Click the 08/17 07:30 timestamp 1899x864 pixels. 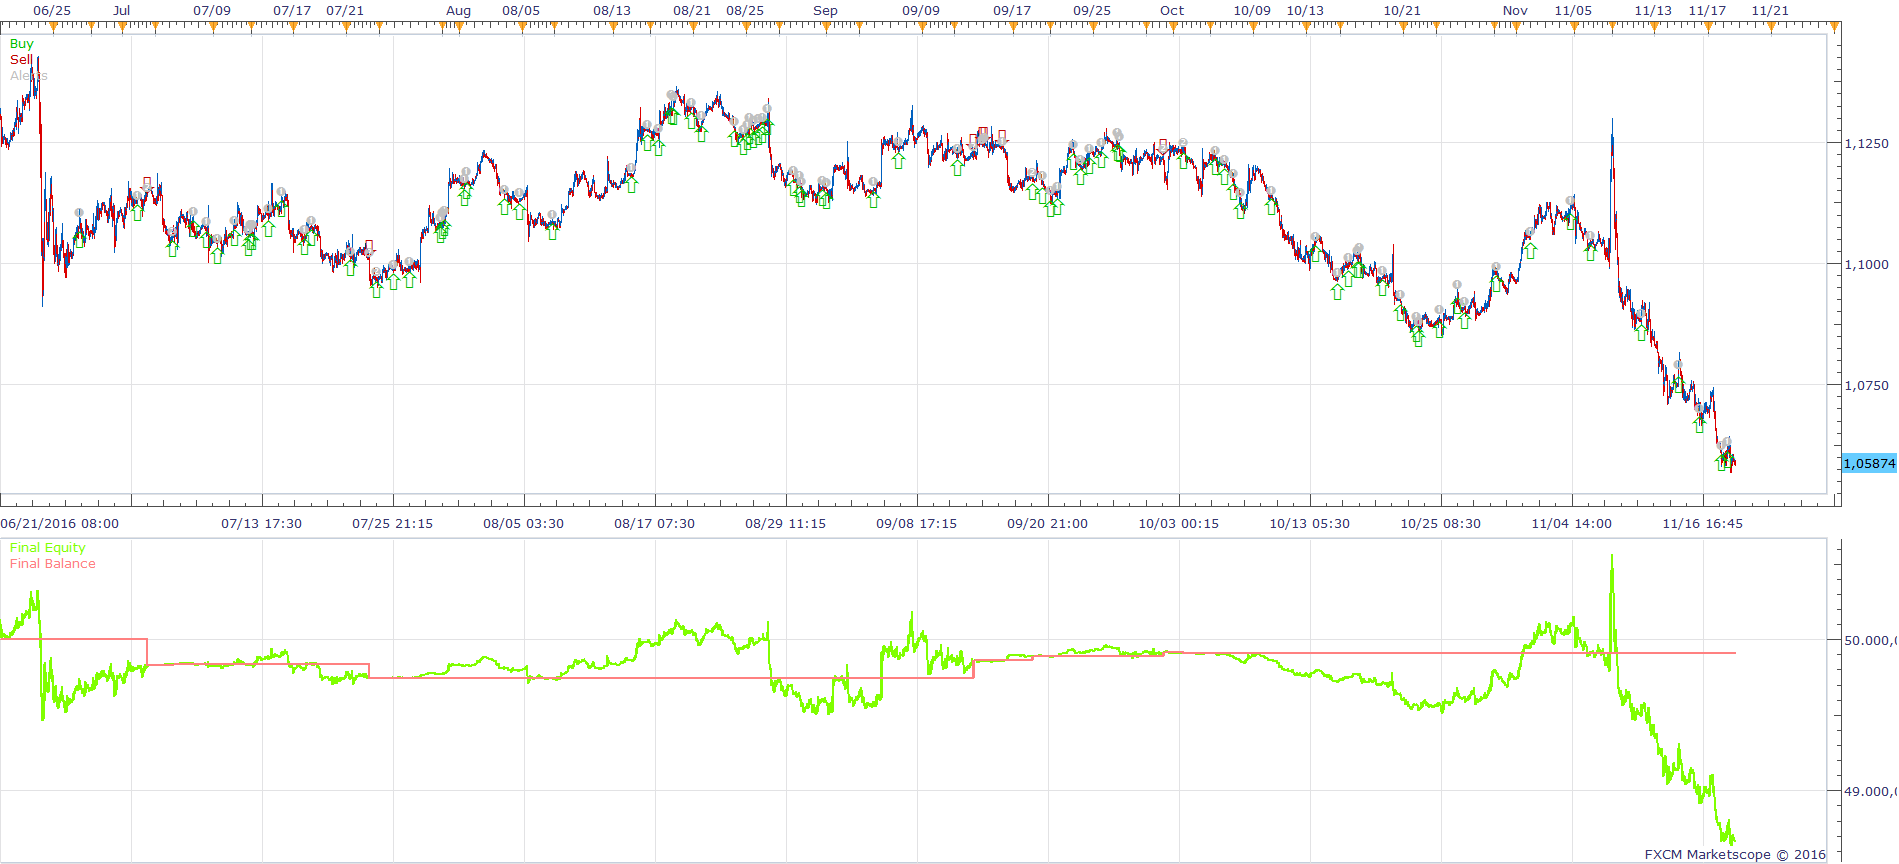point(655,524)
